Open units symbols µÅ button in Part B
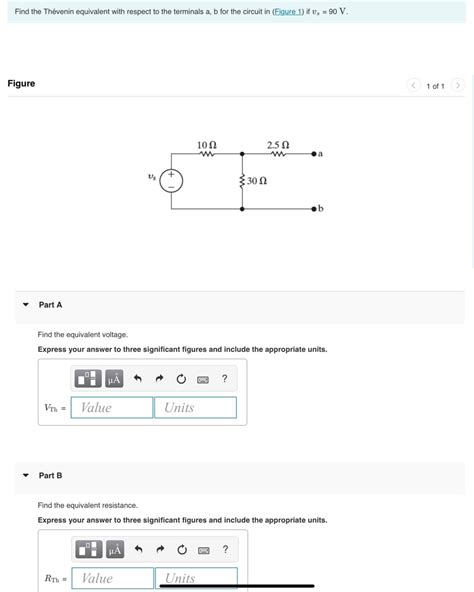This screenshot has width=474, height=592. point(115,549)
